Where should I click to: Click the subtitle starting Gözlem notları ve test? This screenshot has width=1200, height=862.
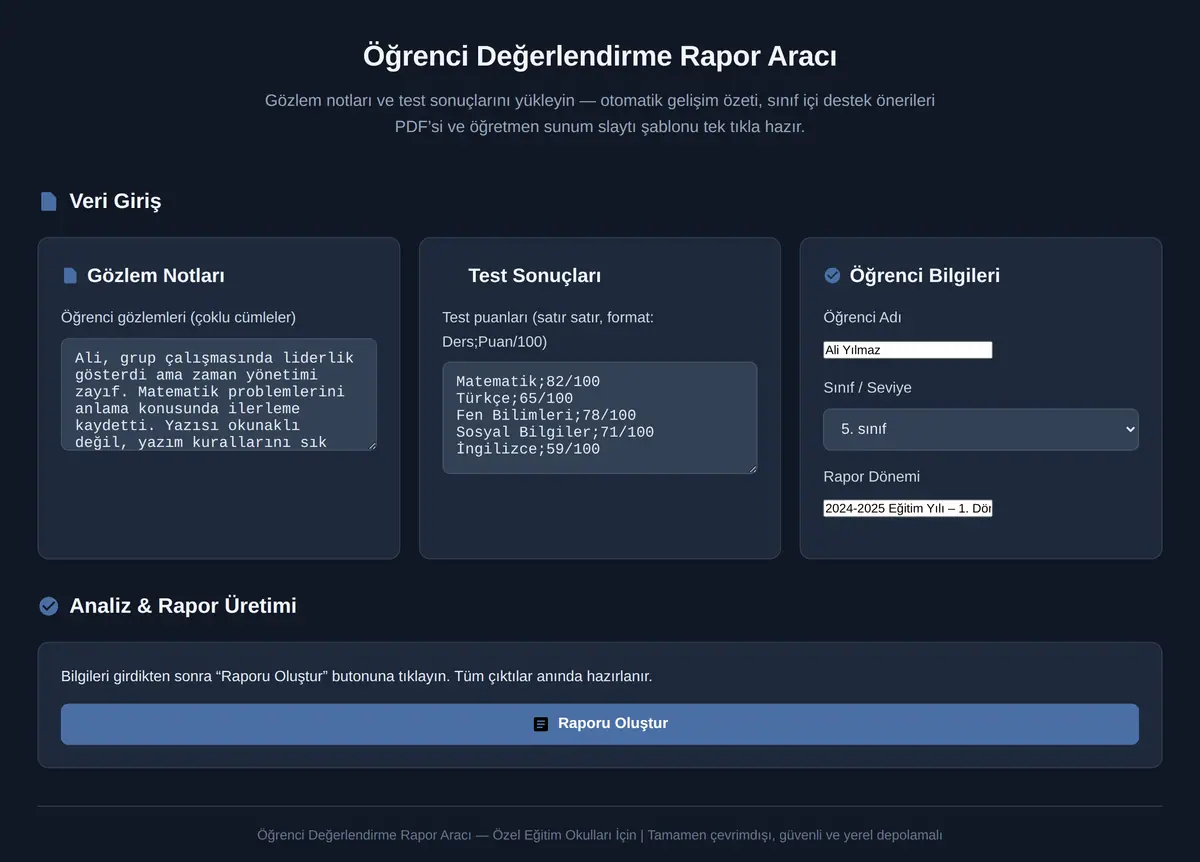600,114
